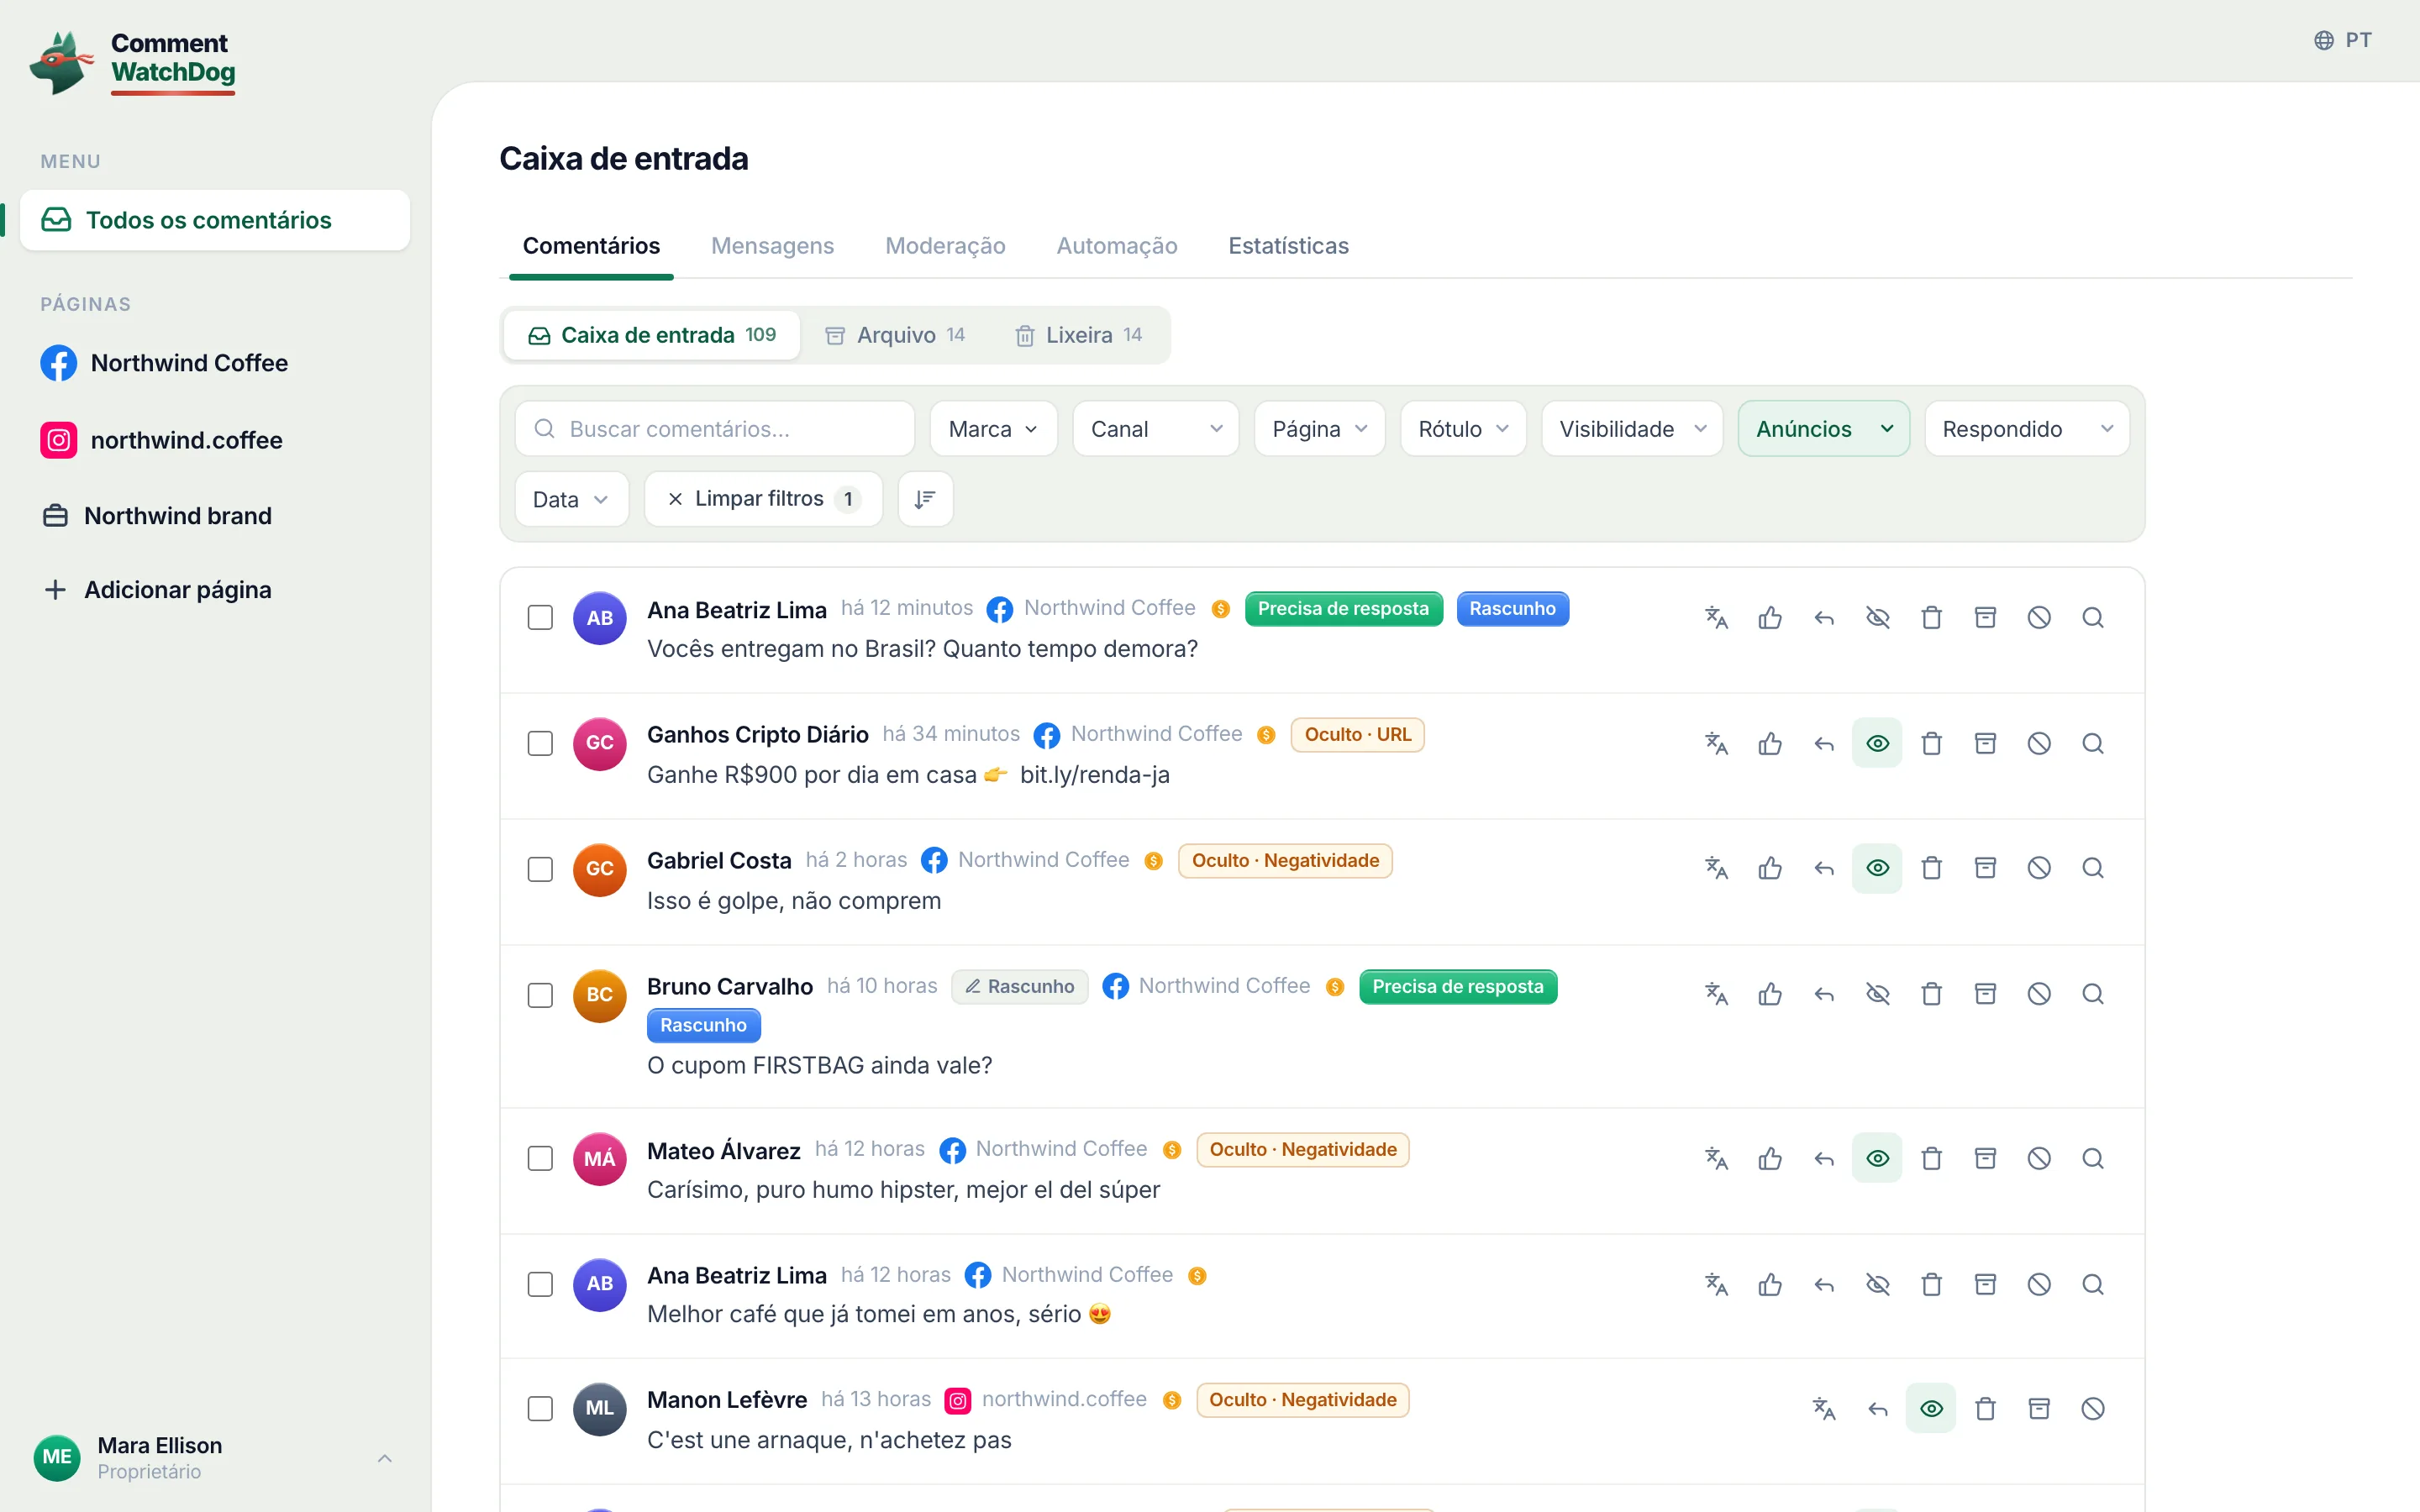Screen dimensions: 2420x1512
Task: Expand the Rótulo filter
Action: coord(1463,429)
